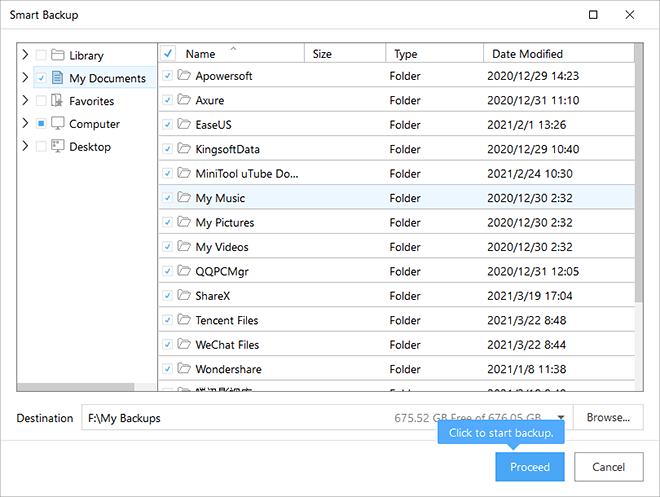Click the EaseUS folder icon
Image resolution: width=660 pixels, height=497 pixels.
pyautogui.click(x=184, y=125)
